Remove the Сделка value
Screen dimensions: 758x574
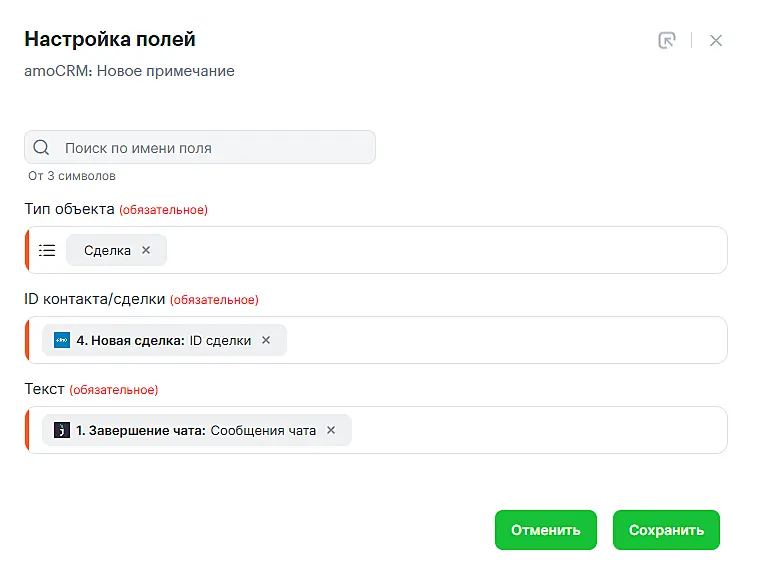146,250
